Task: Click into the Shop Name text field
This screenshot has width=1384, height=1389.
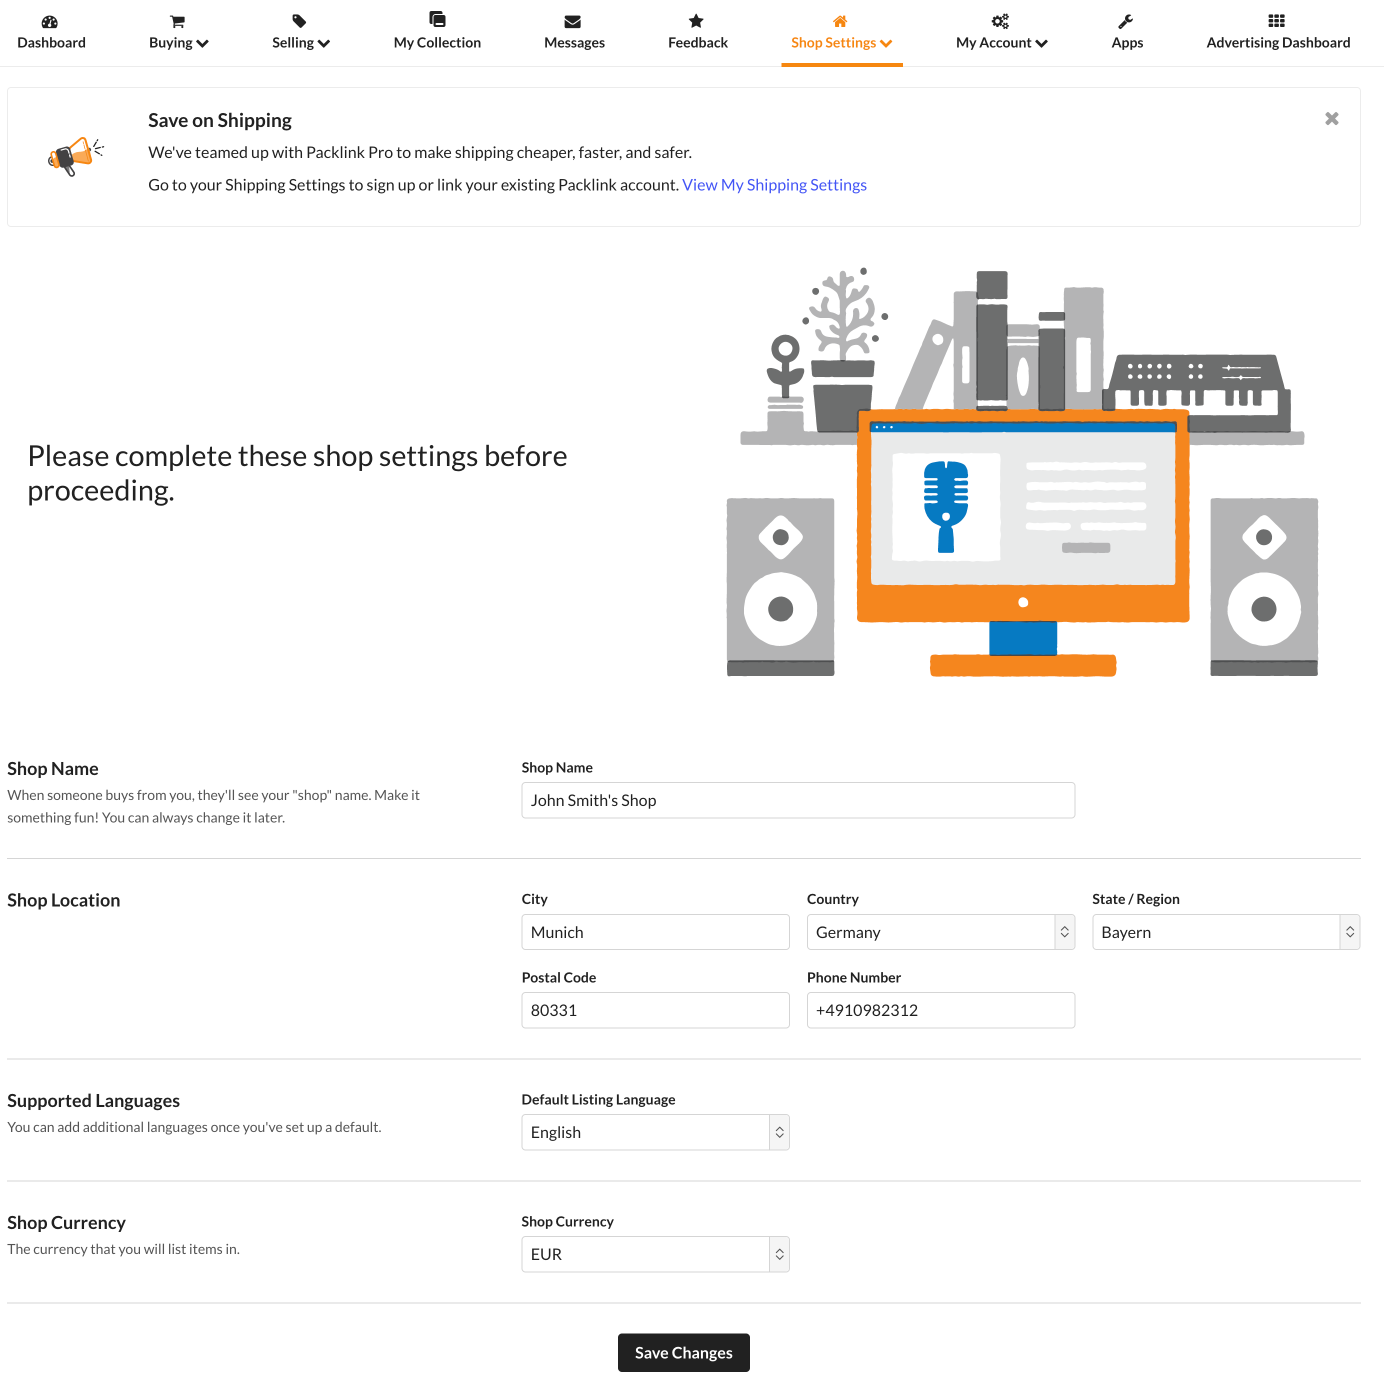Action: (797, 800)
